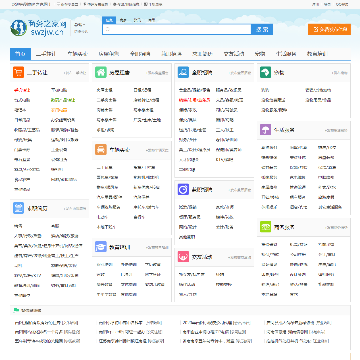The width and height of the screenshot is (360, 360).
Task: Focus the main search input field
Action: click(x=177, y=29)
